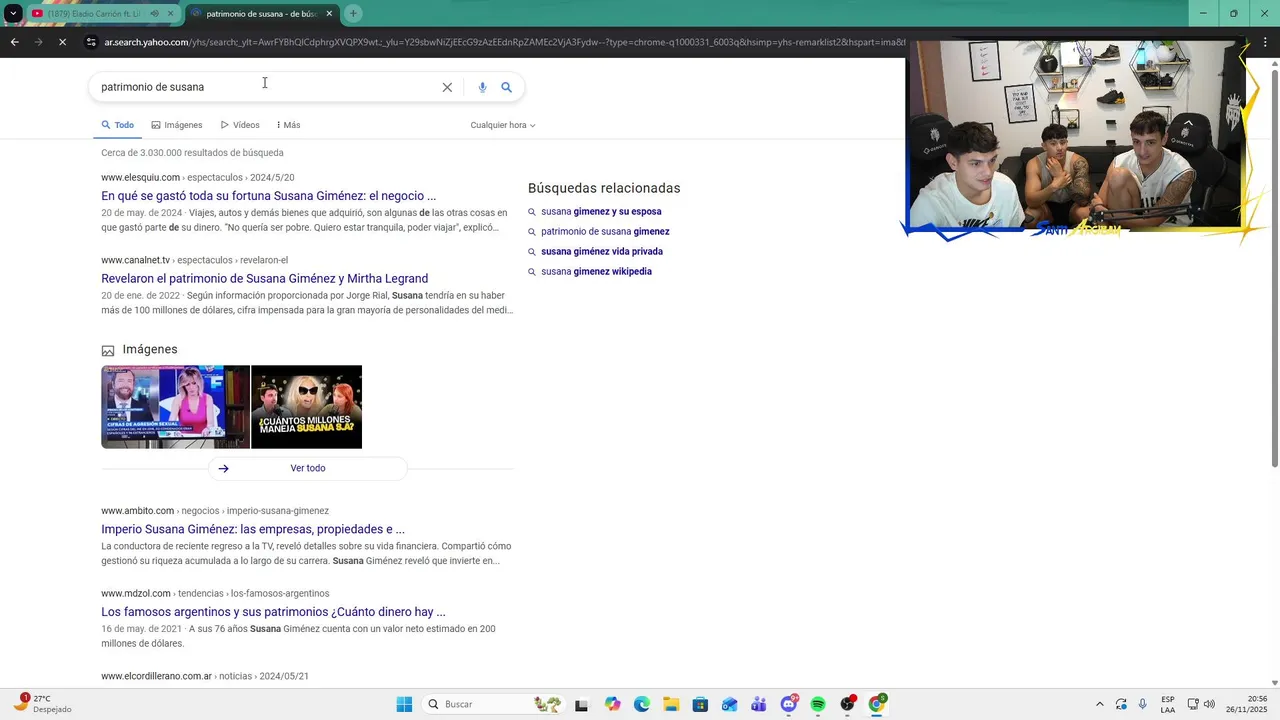Restore the browser window size
The image size is (1280, 720).
pyautogui.click(x=1233, y=13)
